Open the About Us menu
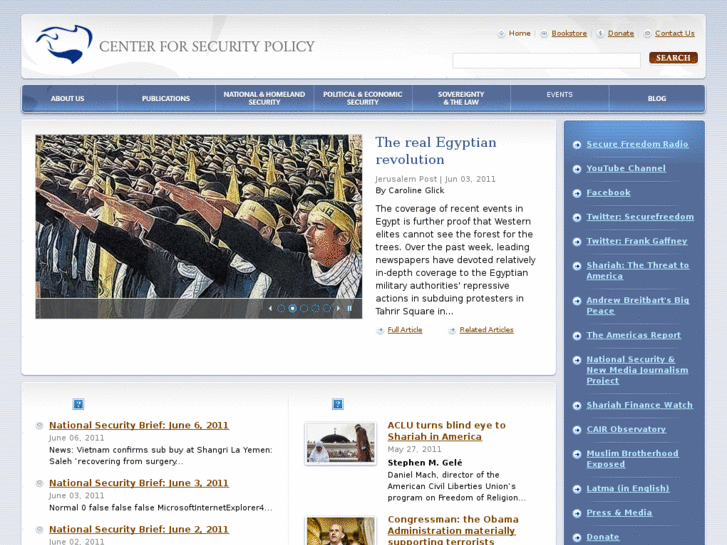The image size is (727, 545). [68, 98]
